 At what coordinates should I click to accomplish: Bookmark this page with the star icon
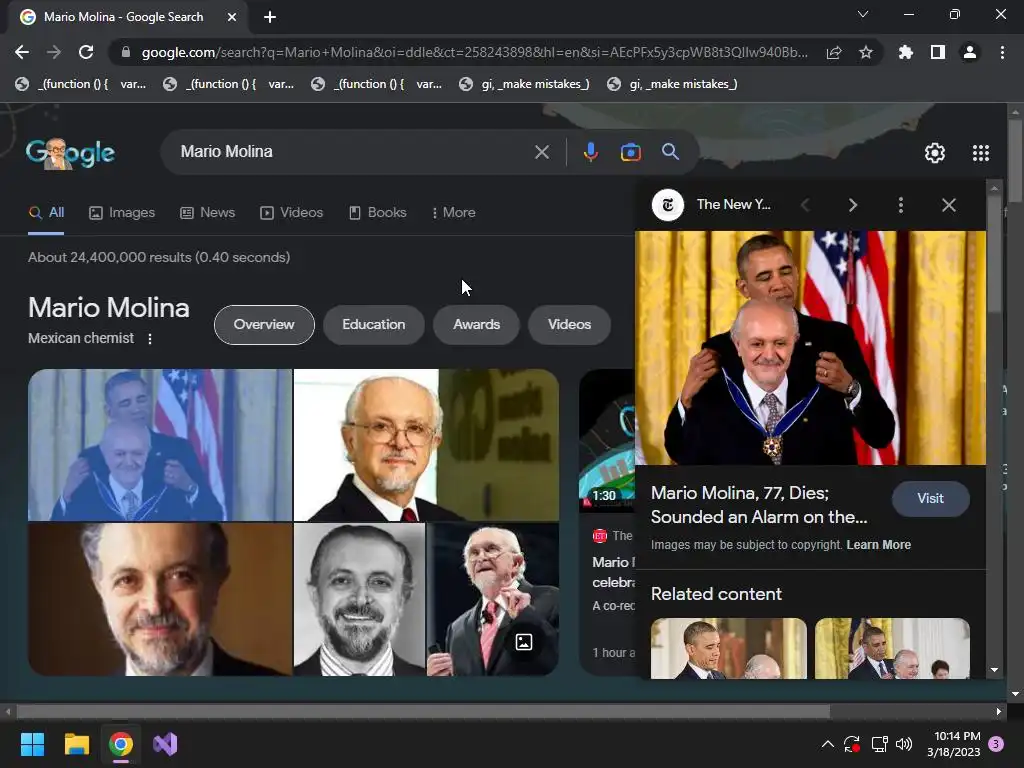coord(866,52)
